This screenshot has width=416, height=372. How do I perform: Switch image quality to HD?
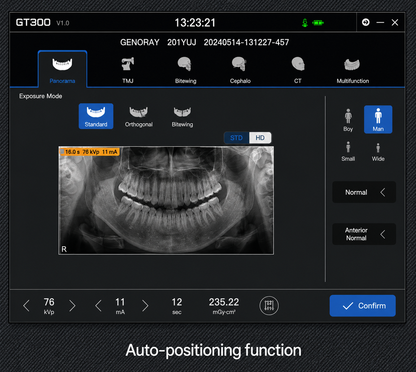click(260, 138)
